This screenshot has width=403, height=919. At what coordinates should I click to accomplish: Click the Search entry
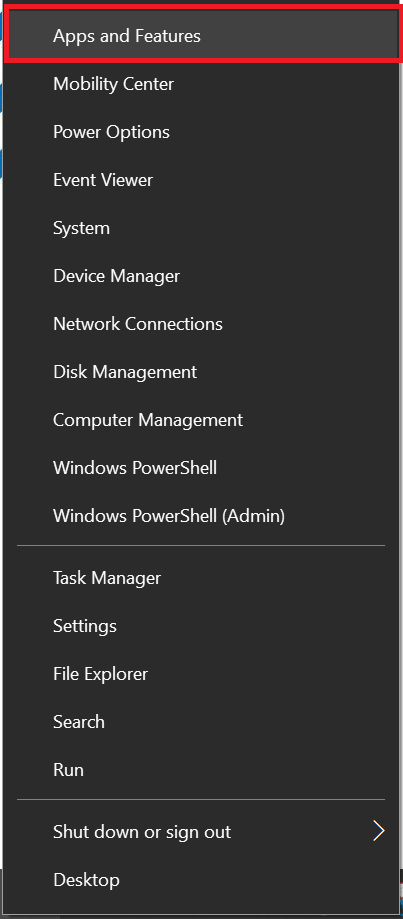(203, 723)
